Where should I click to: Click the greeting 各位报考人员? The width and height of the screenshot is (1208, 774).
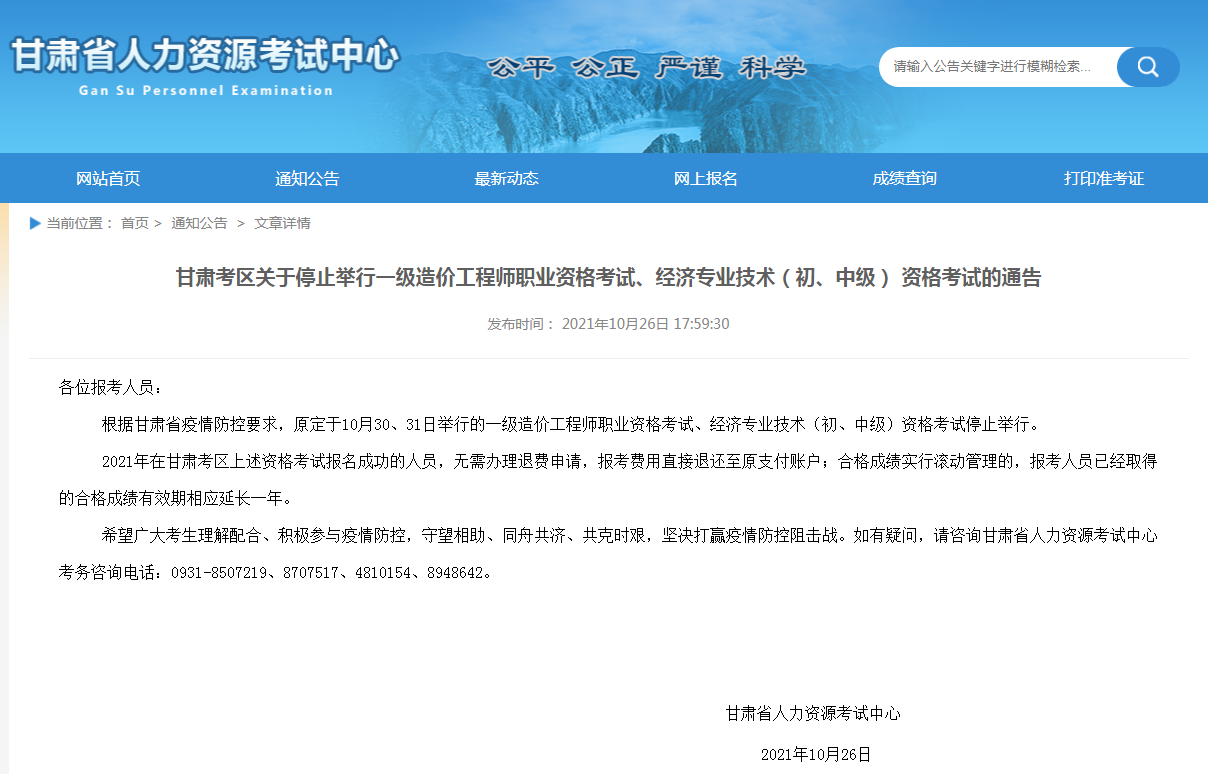click(x=109, y=388)
